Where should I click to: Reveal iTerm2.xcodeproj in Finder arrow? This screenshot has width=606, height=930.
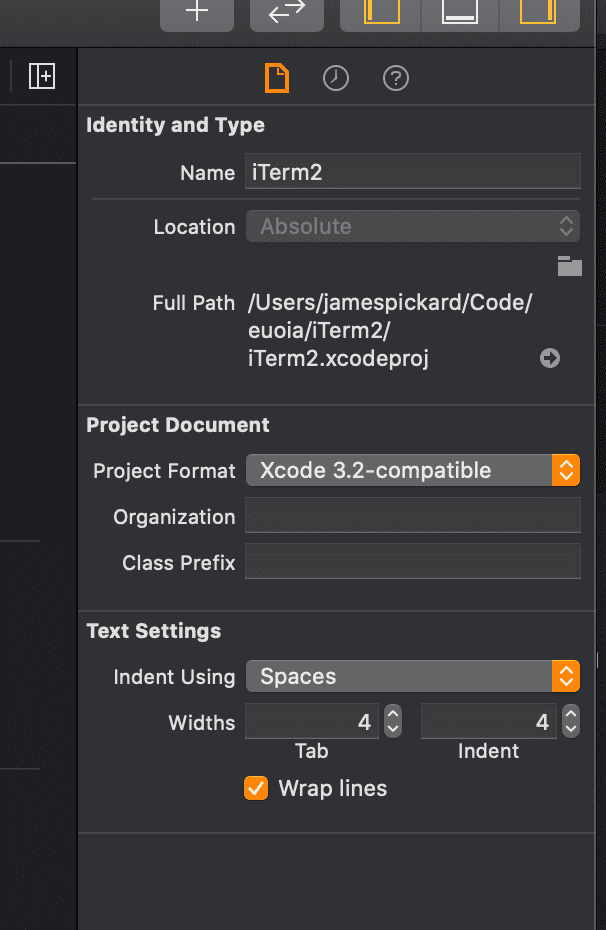click(x=550, y=358)
